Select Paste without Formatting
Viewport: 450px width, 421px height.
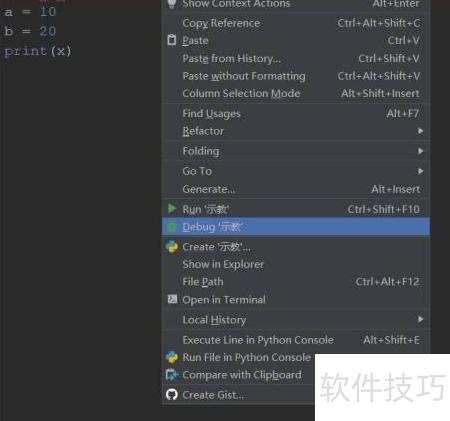(x=296, y=76)
